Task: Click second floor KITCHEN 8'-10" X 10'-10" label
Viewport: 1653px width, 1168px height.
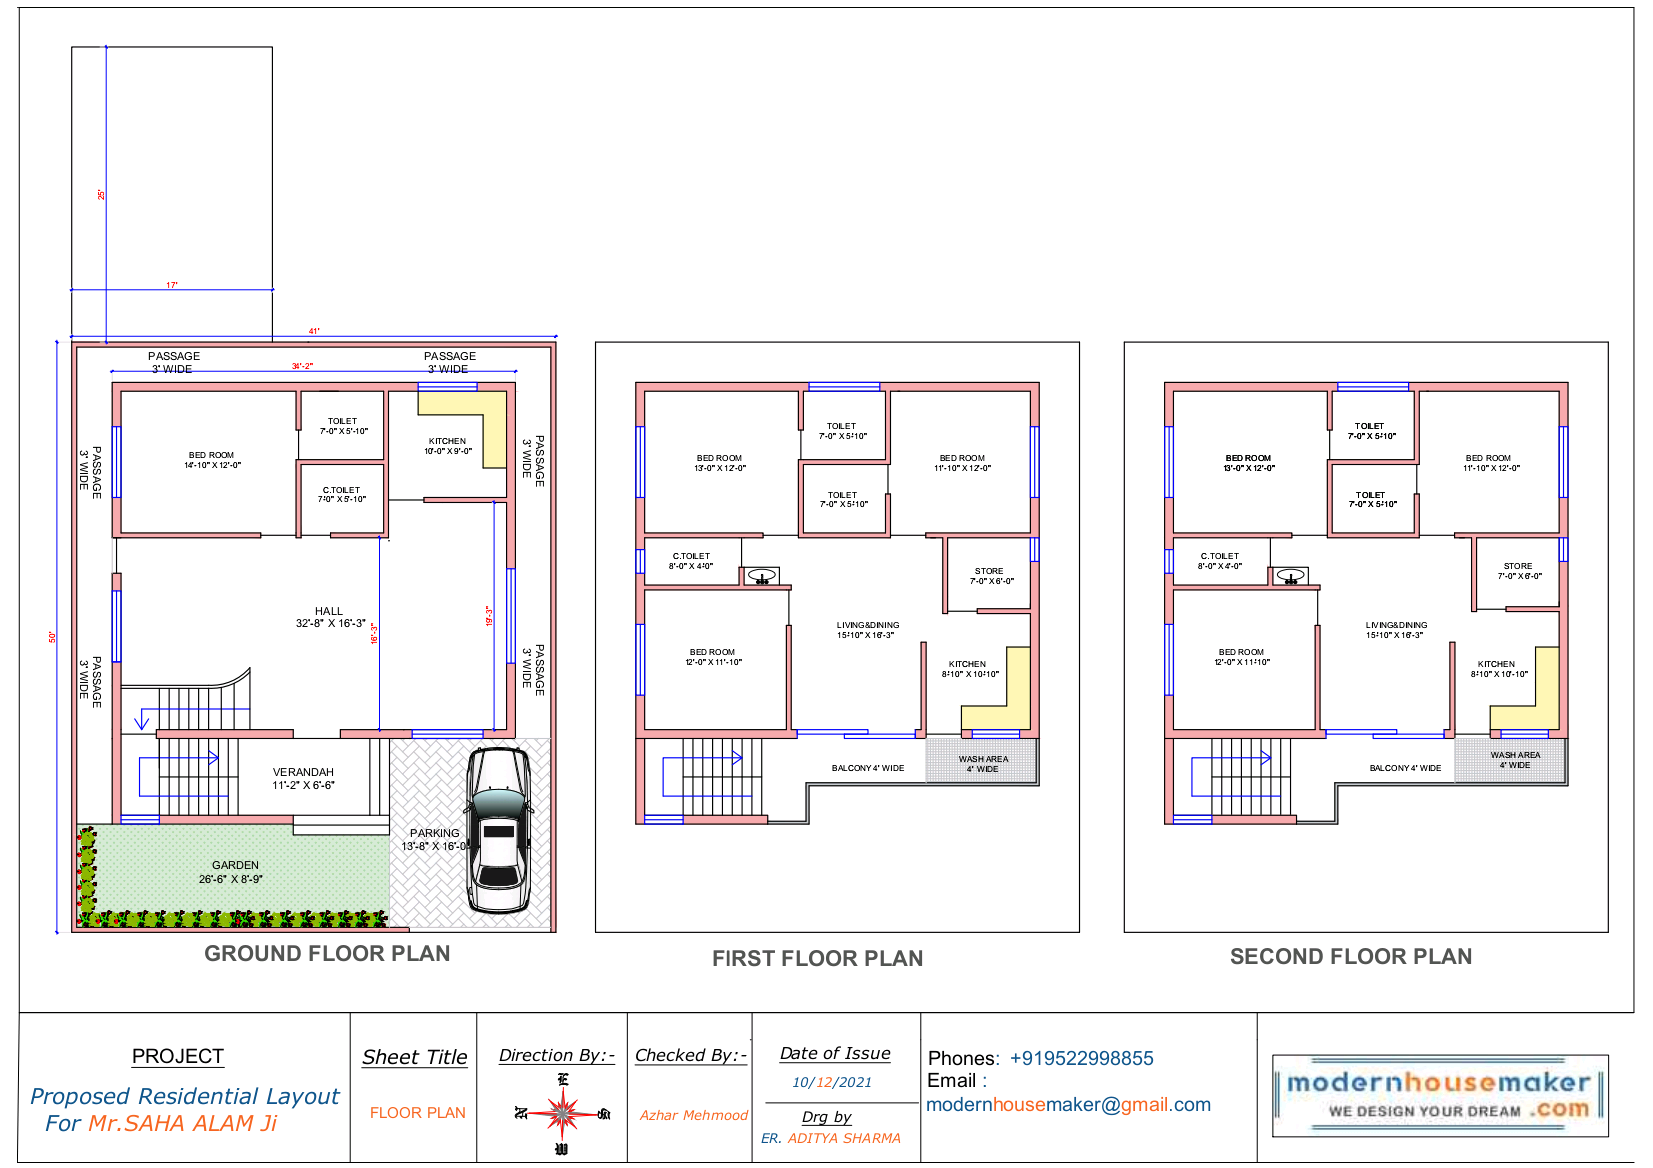Action: tap(1498, 669)
